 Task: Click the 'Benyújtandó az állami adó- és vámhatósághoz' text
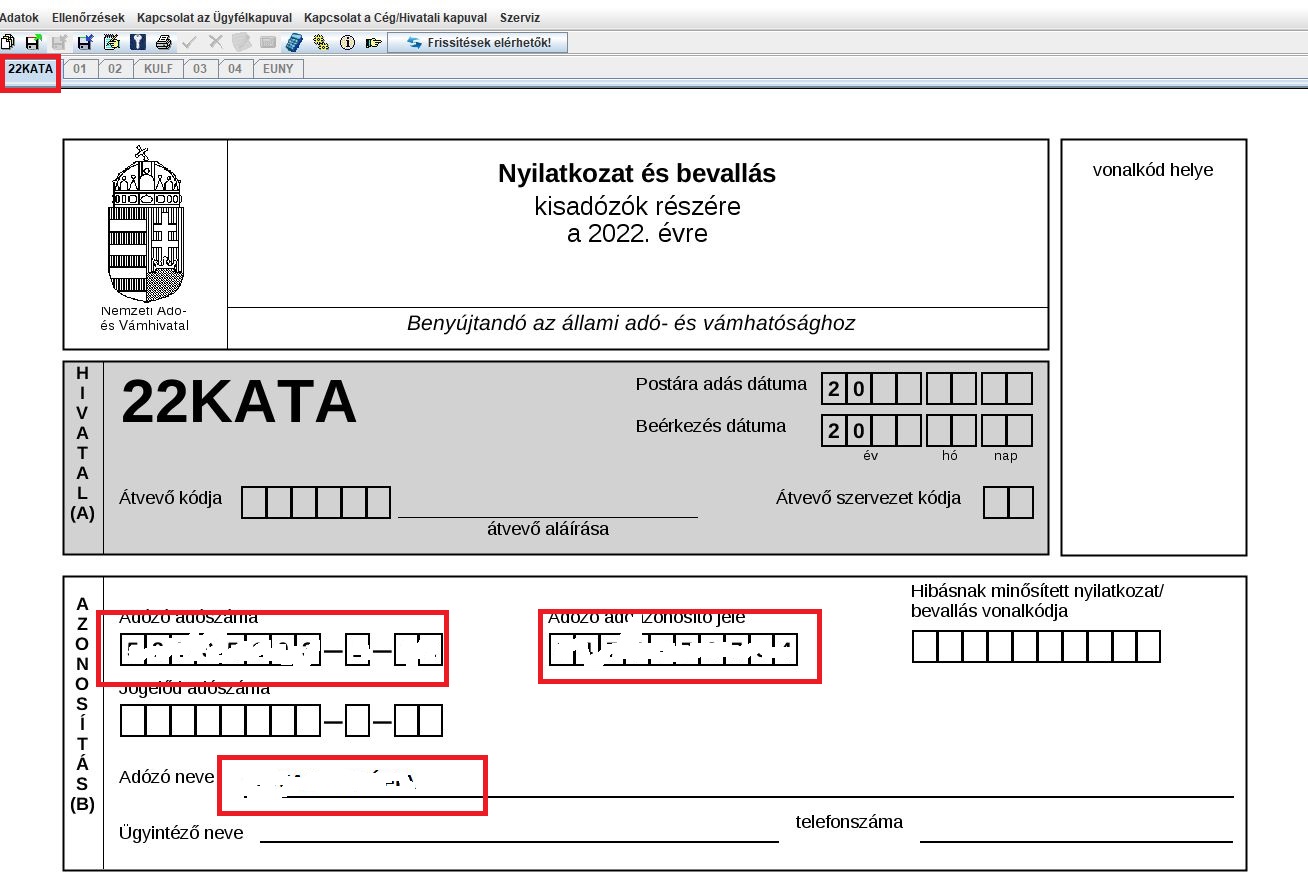coord(631,323)
